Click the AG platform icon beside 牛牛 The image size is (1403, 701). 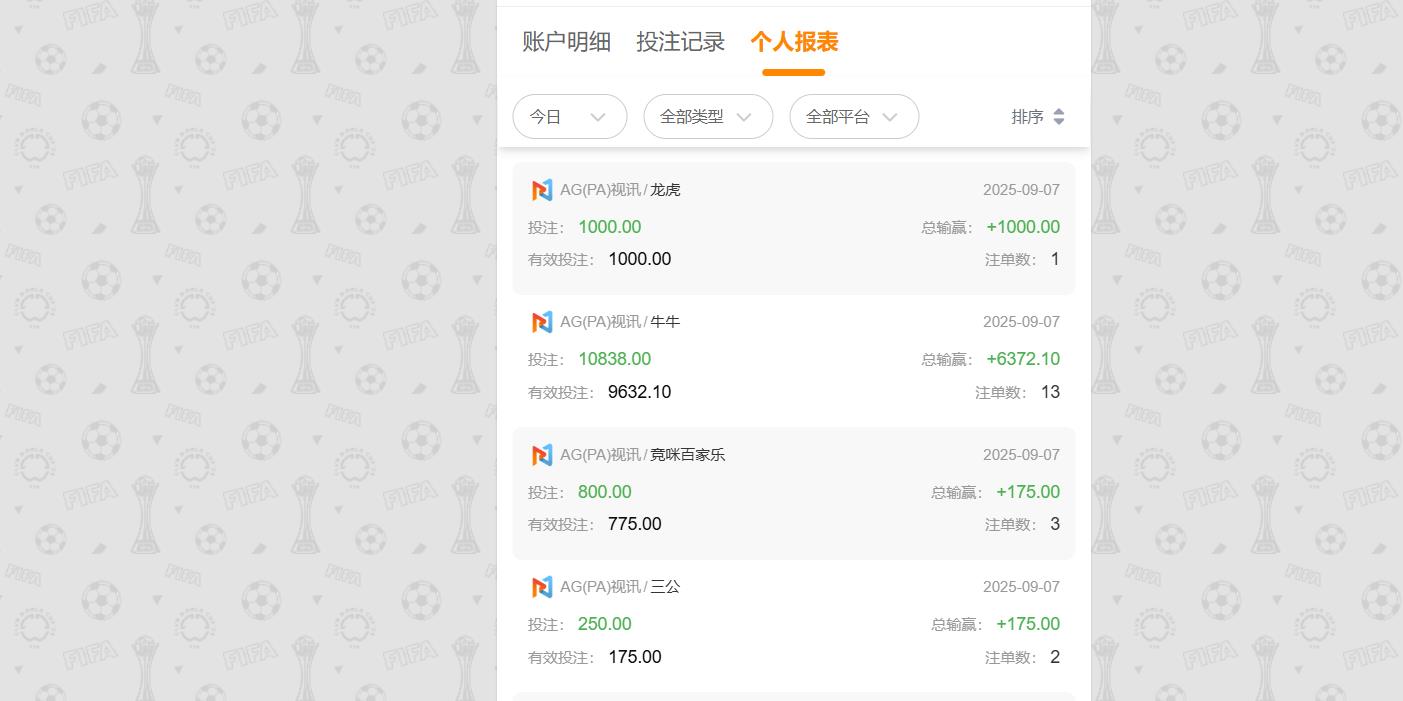pos(543,322)
